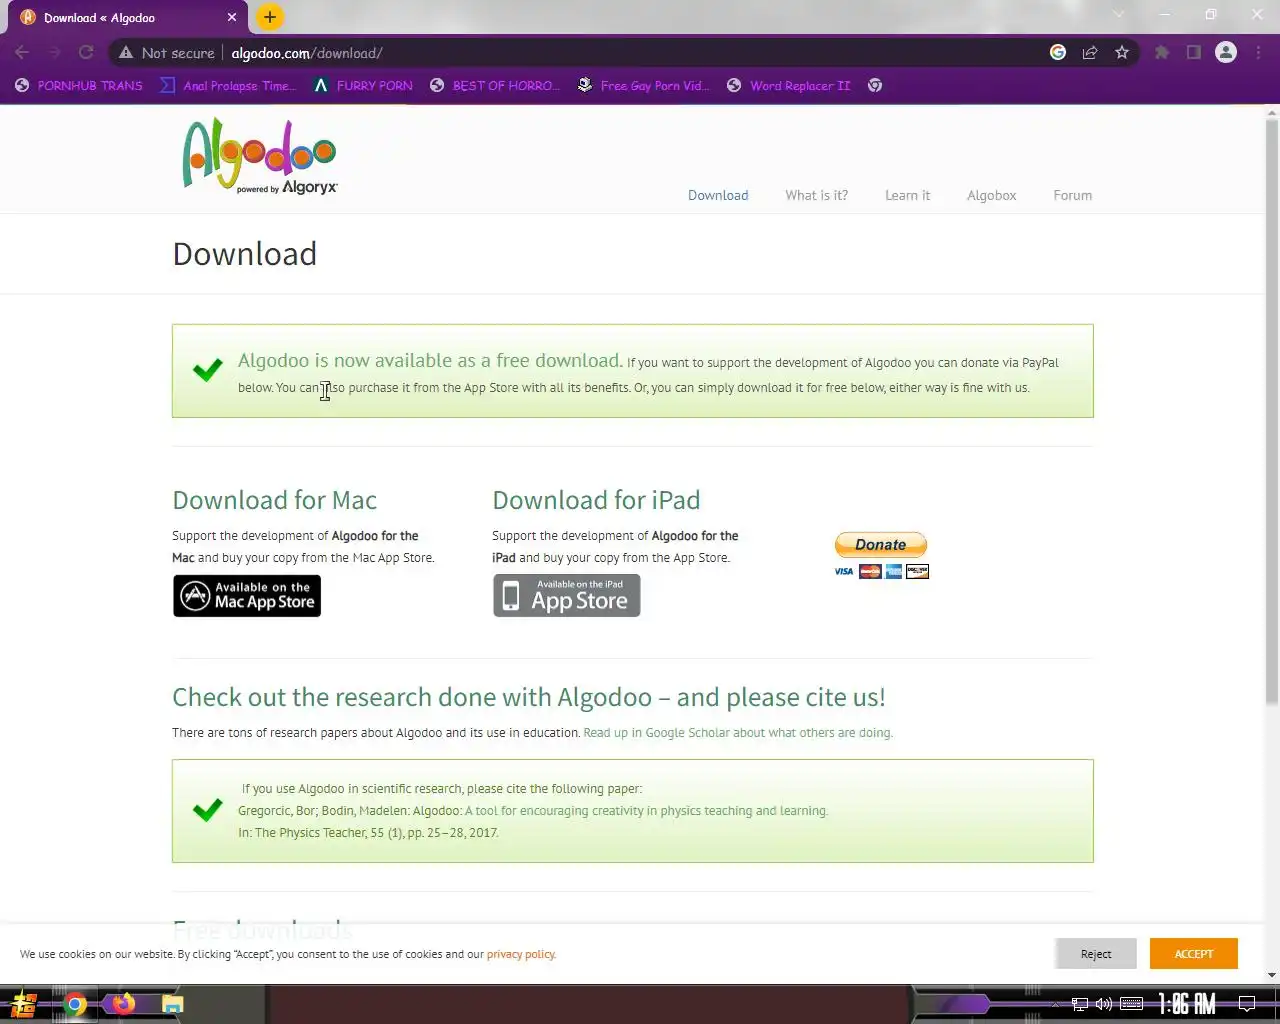Click the network icon in system tray
Viewport: 1280px width, 1024px height.
pyautogui.click(x=1080, y=1004)
